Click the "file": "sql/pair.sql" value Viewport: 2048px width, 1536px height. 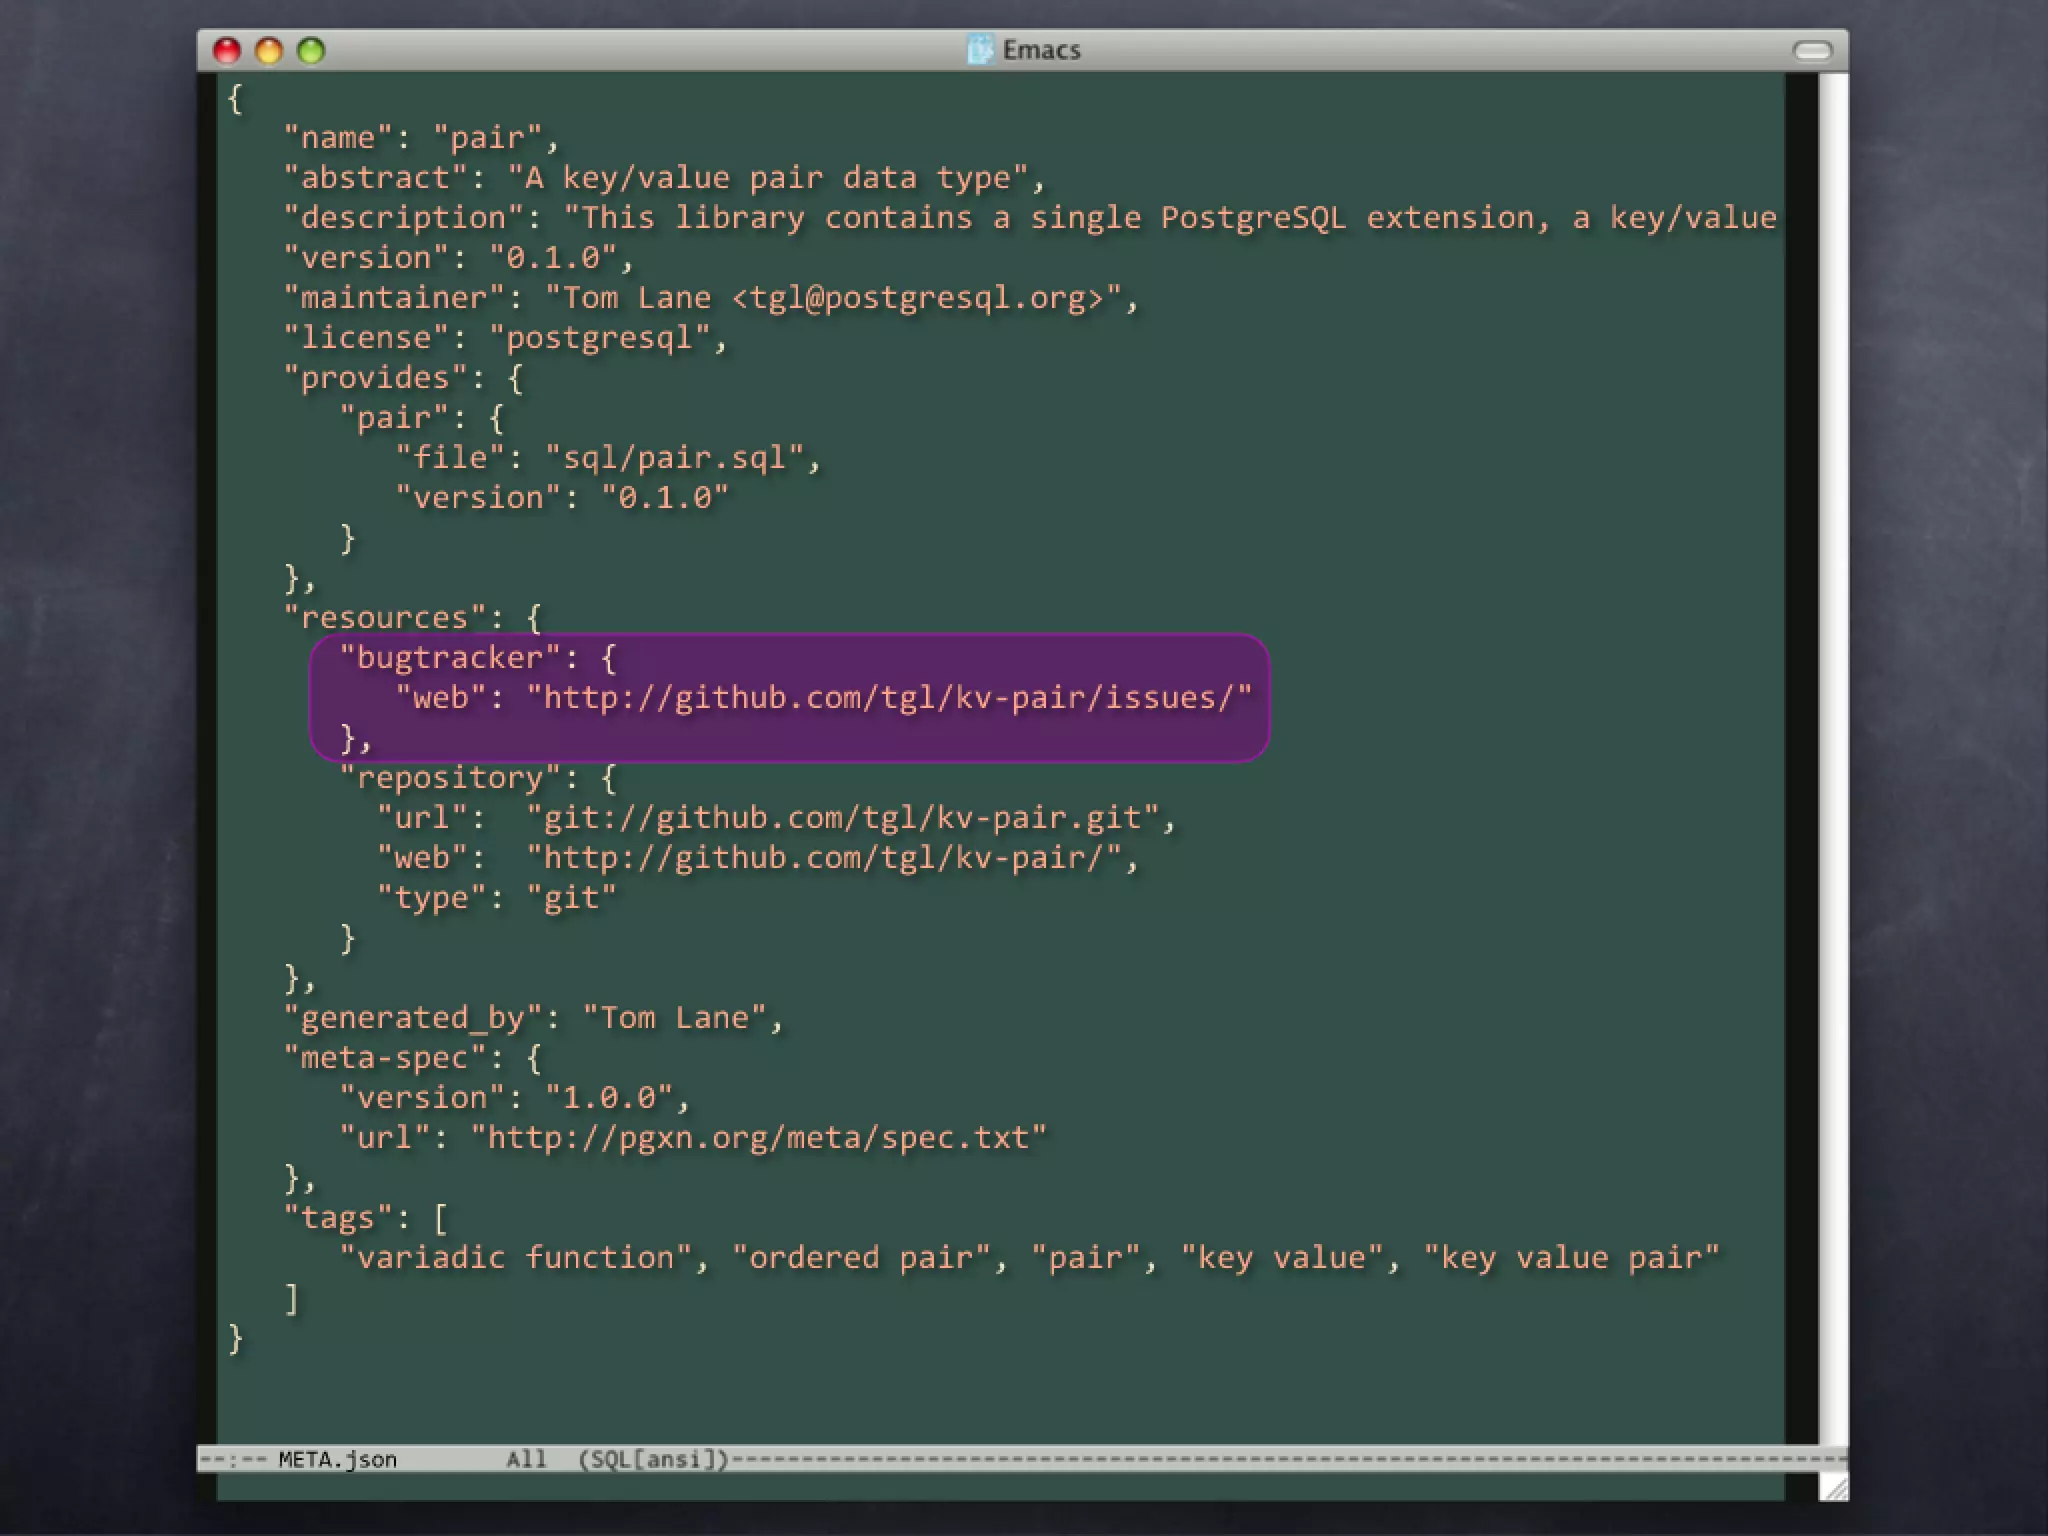point(674,458)
